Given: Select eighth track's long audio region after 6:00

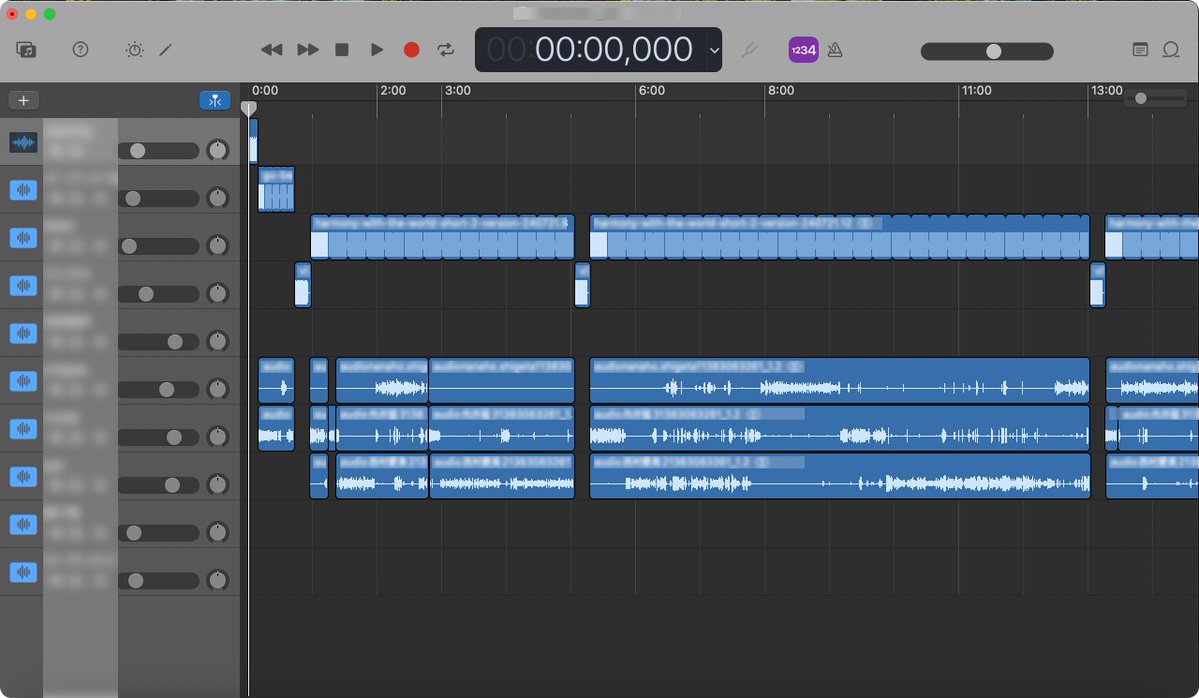Looking at the screenshot, I should [x=840, y=476].
